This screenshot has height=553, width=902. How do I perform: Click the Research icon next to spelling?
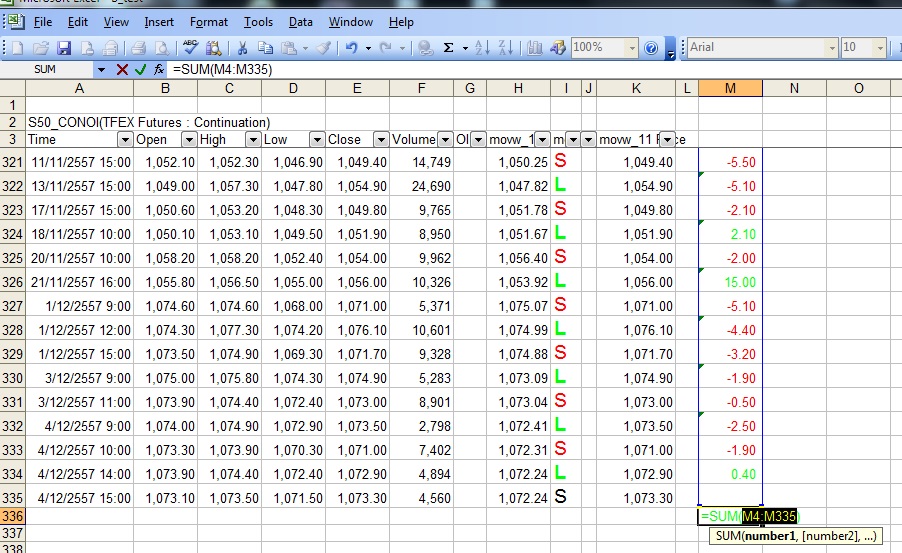click(x=213, y=48)
